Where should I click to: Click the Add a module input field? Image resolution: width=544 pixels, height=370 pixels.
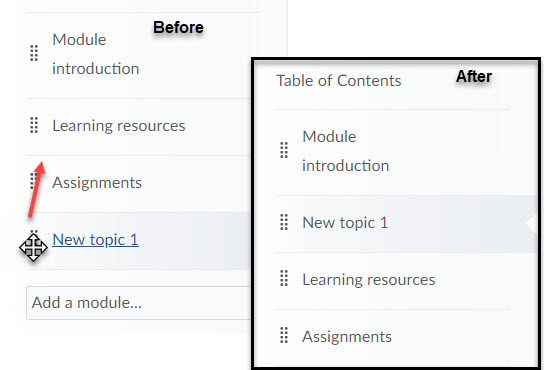pos(139,303)
